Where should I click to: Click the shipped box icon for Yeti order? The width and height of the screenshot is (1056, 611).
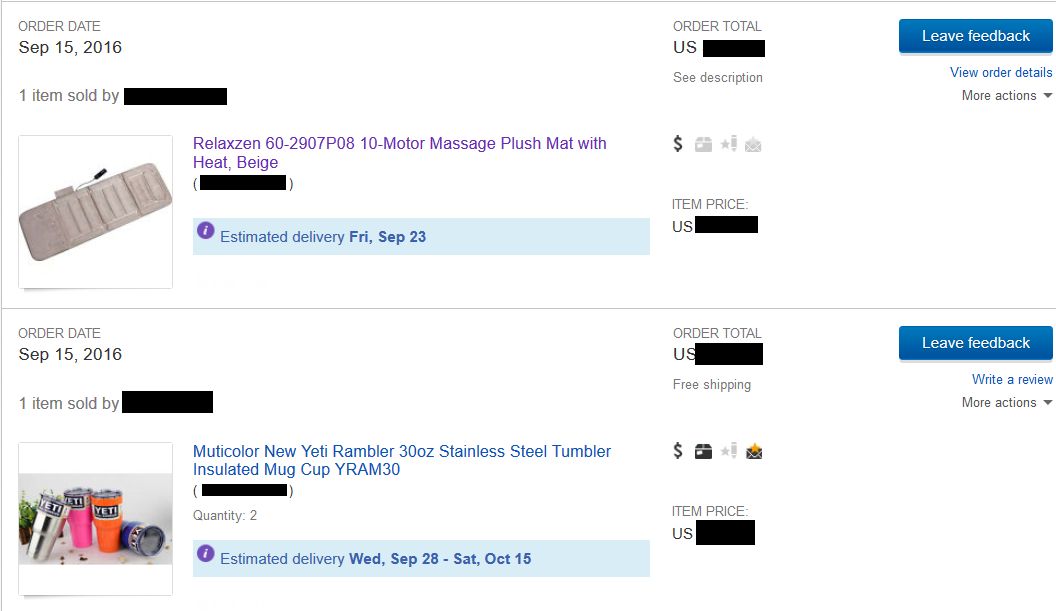(x=703, y=451)
